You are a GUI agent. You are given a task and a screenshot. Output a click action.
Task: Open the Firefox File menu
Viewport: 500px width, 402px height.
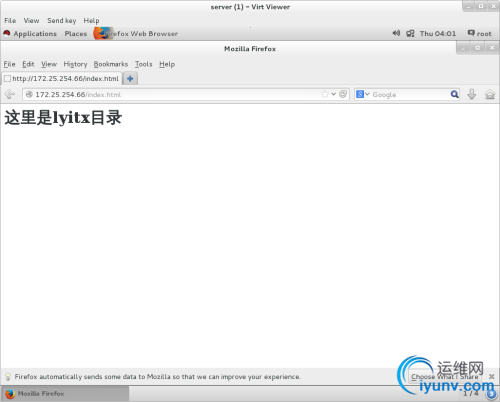click(x=9, y=64)
